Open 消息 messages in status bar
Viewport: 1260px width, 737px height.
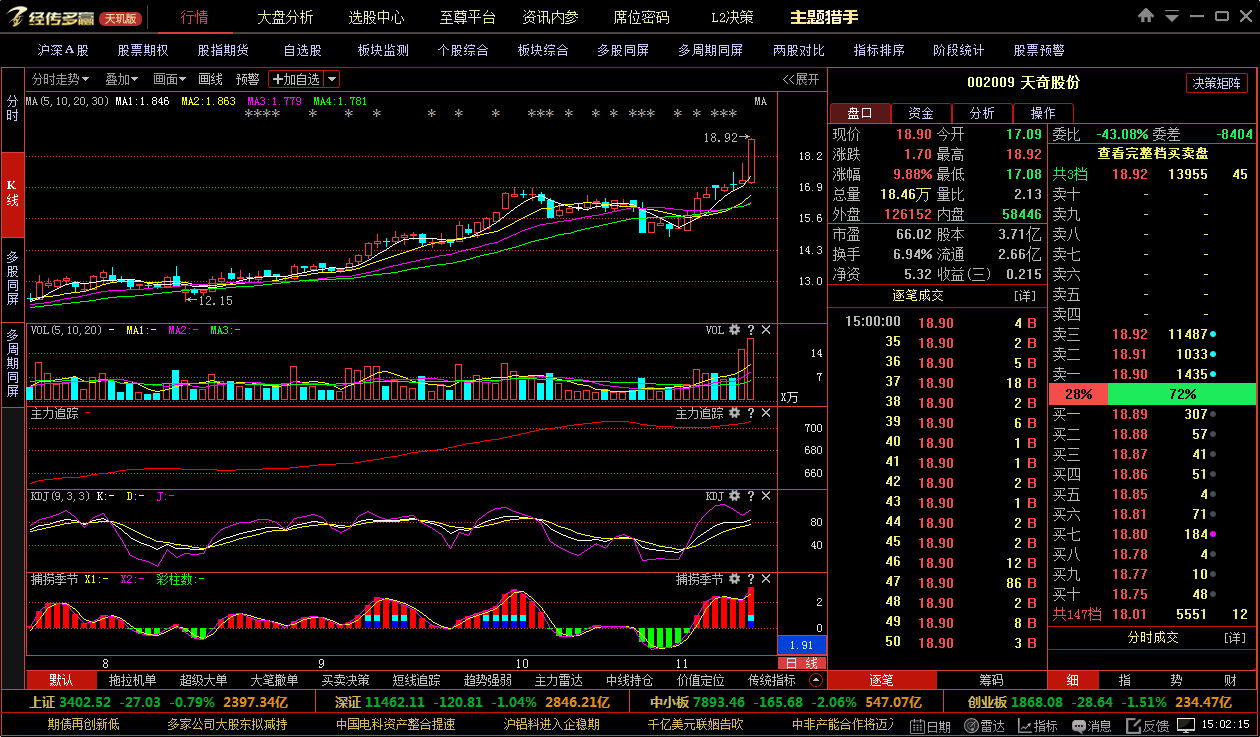tap(1091, 726)
